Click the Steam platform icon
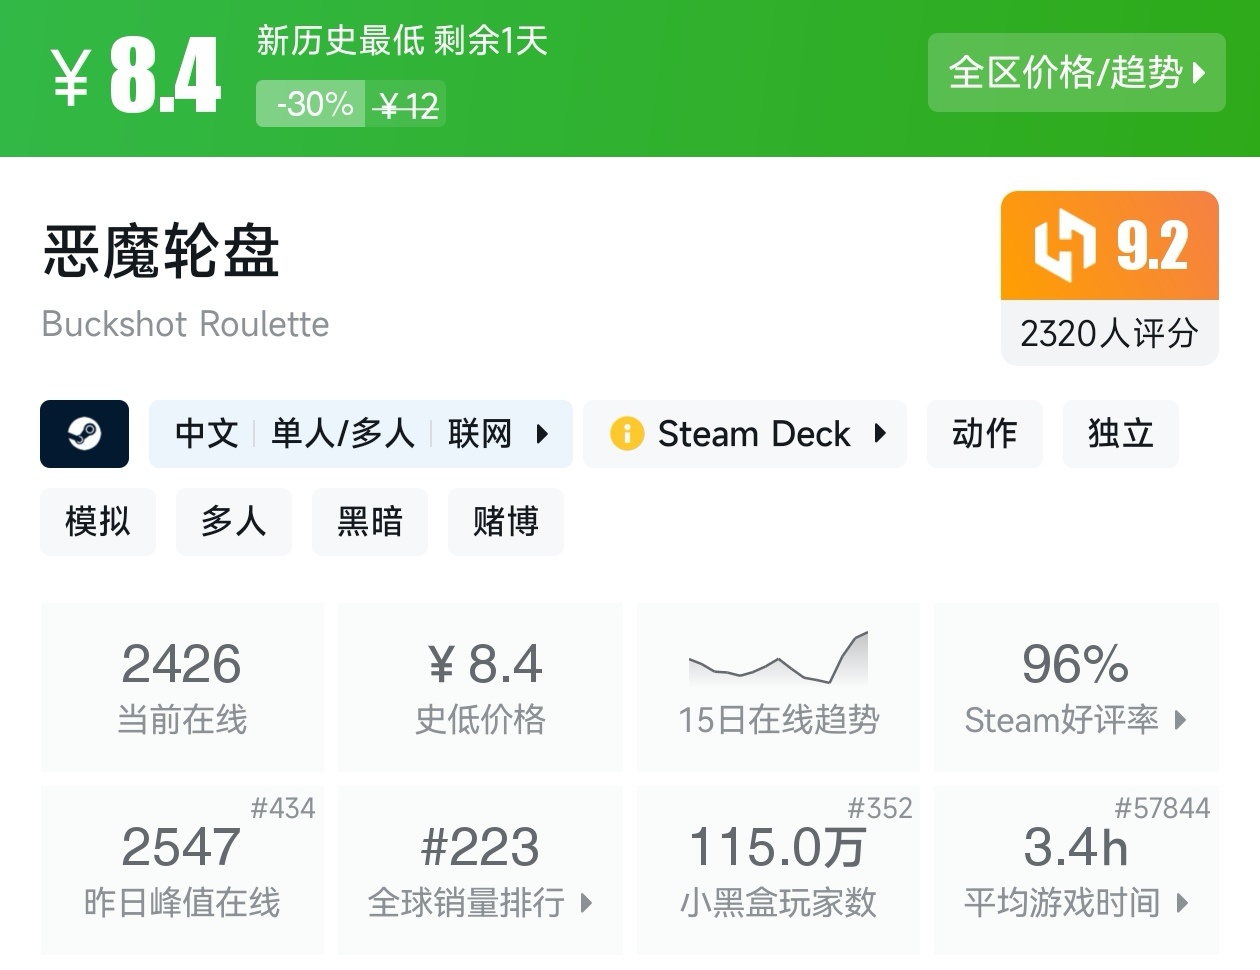This screenshot has width=1260, height=970. click(x=84, y=434)
